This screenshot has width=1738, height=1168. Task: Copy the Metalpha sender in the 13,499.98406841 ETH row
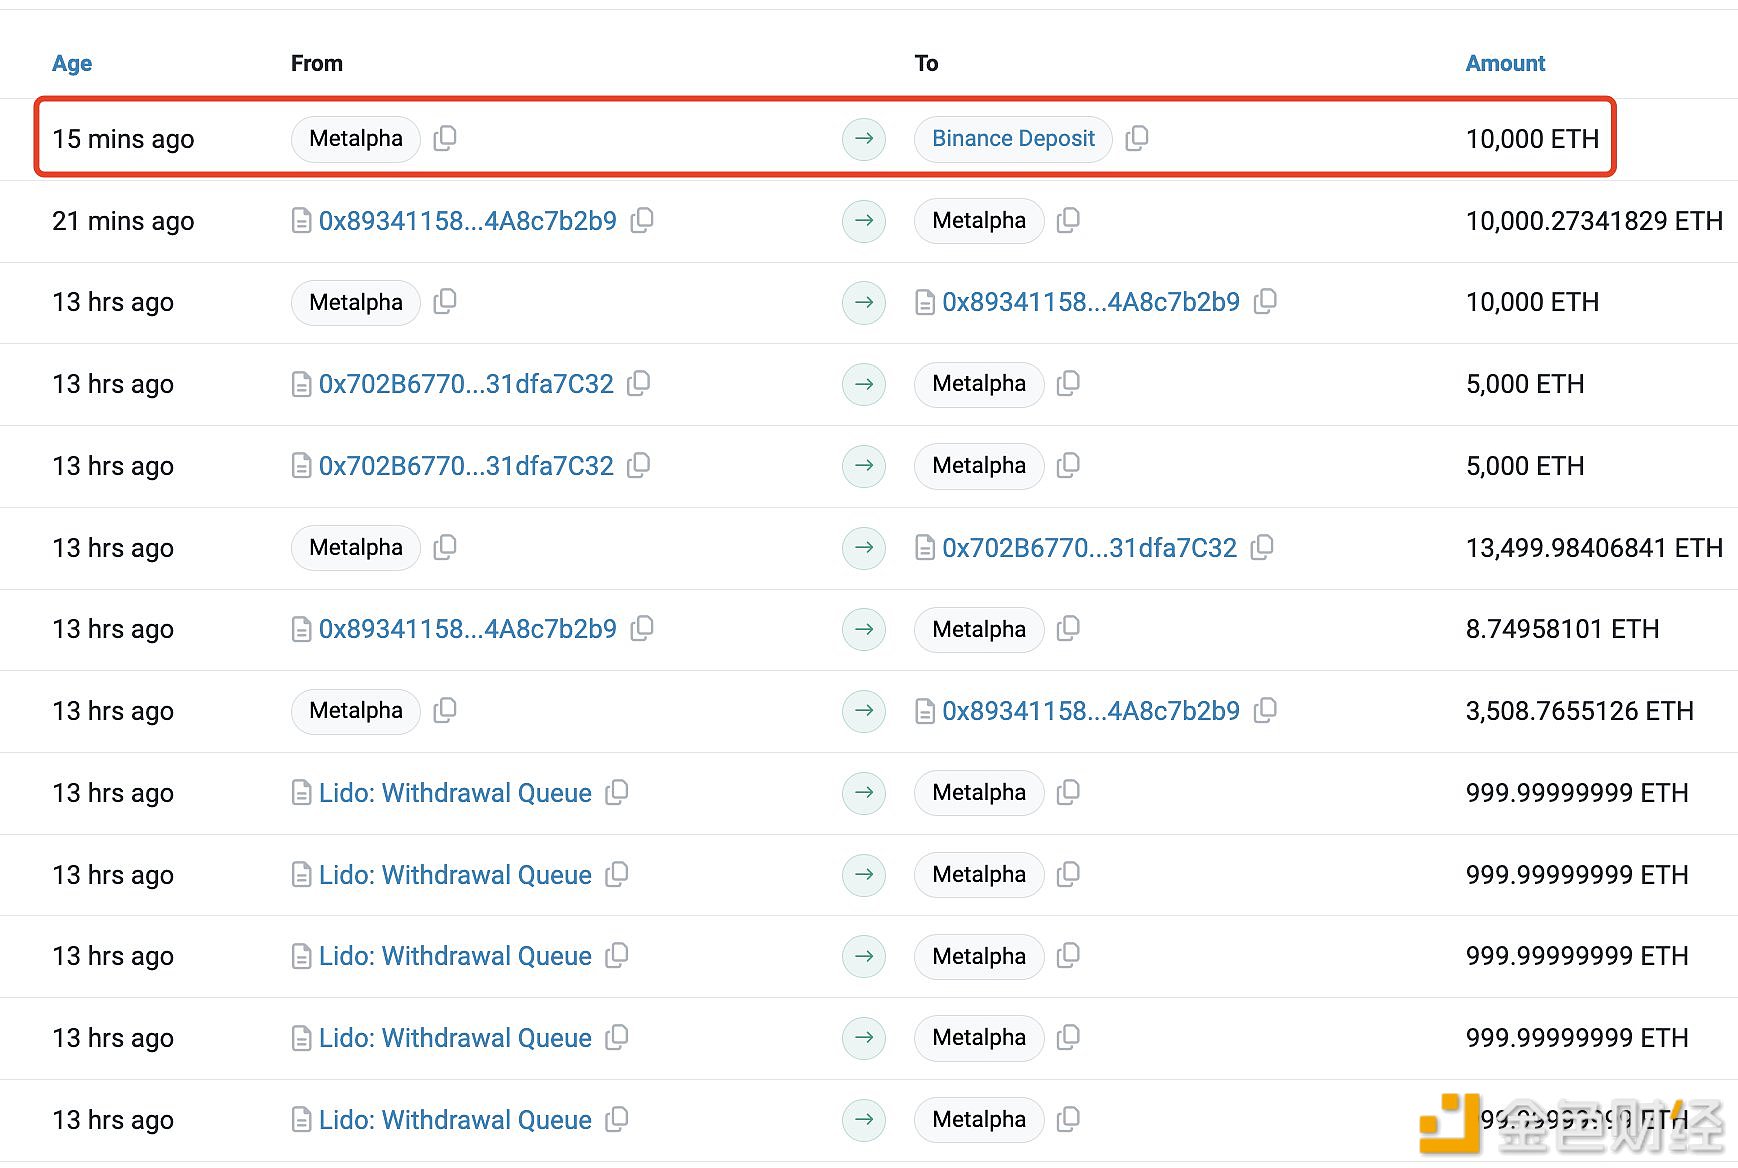(445, 547)
